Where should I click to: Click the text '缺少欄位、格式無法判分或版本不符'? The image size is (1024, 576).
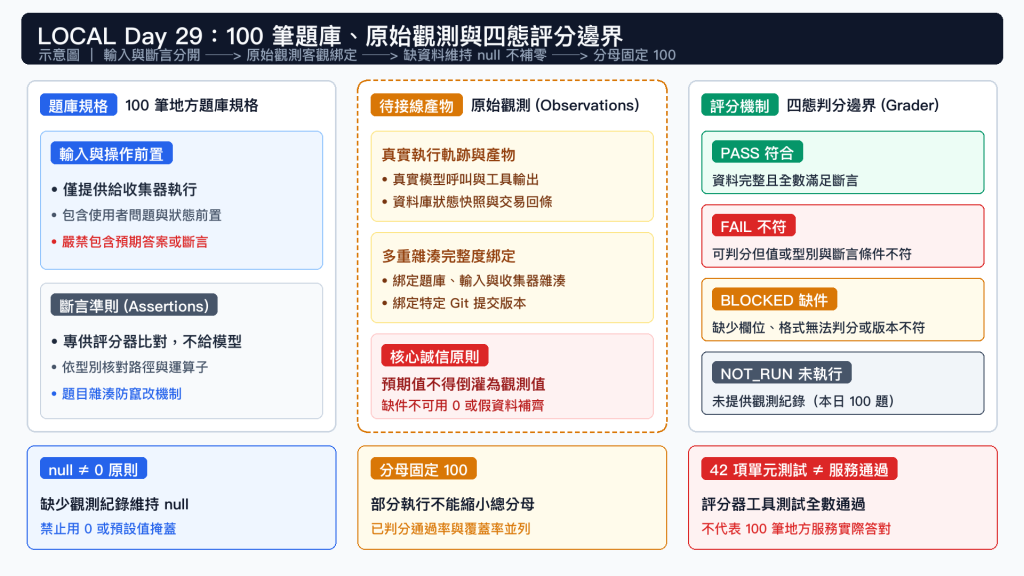[x=818, y=328]
